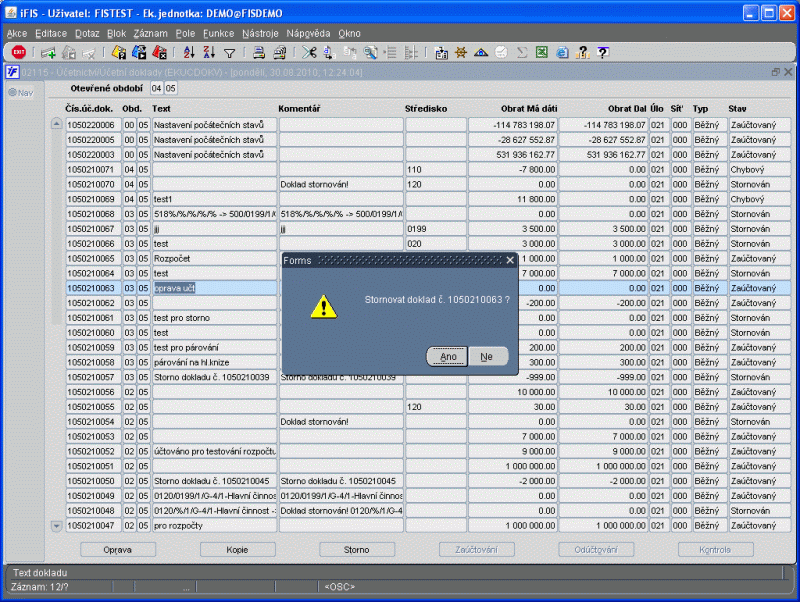
Task: Open the Akce menu
Action: tap(17, 33)
